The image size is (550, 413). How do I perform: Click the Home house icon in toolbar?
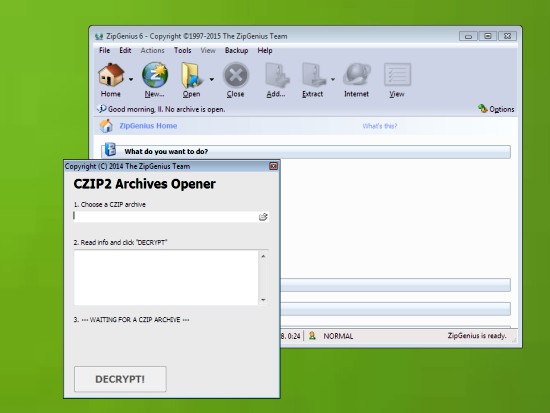coord(111,75)
